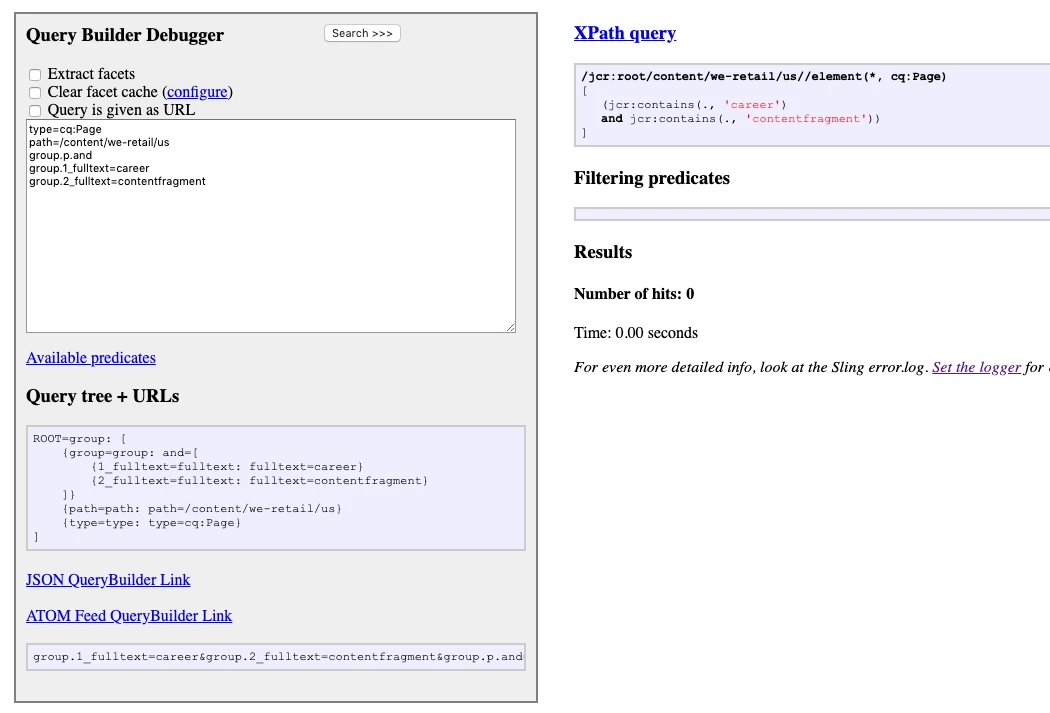This screenshot has height=713, width=1050.
Task: Grab the textarea resize handle
Action: [511, 327]
